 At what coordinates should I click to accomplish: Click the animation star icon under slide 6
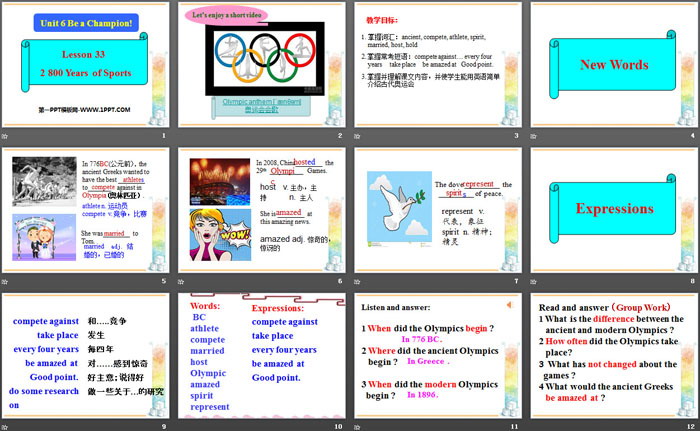[x=181, y=281]
